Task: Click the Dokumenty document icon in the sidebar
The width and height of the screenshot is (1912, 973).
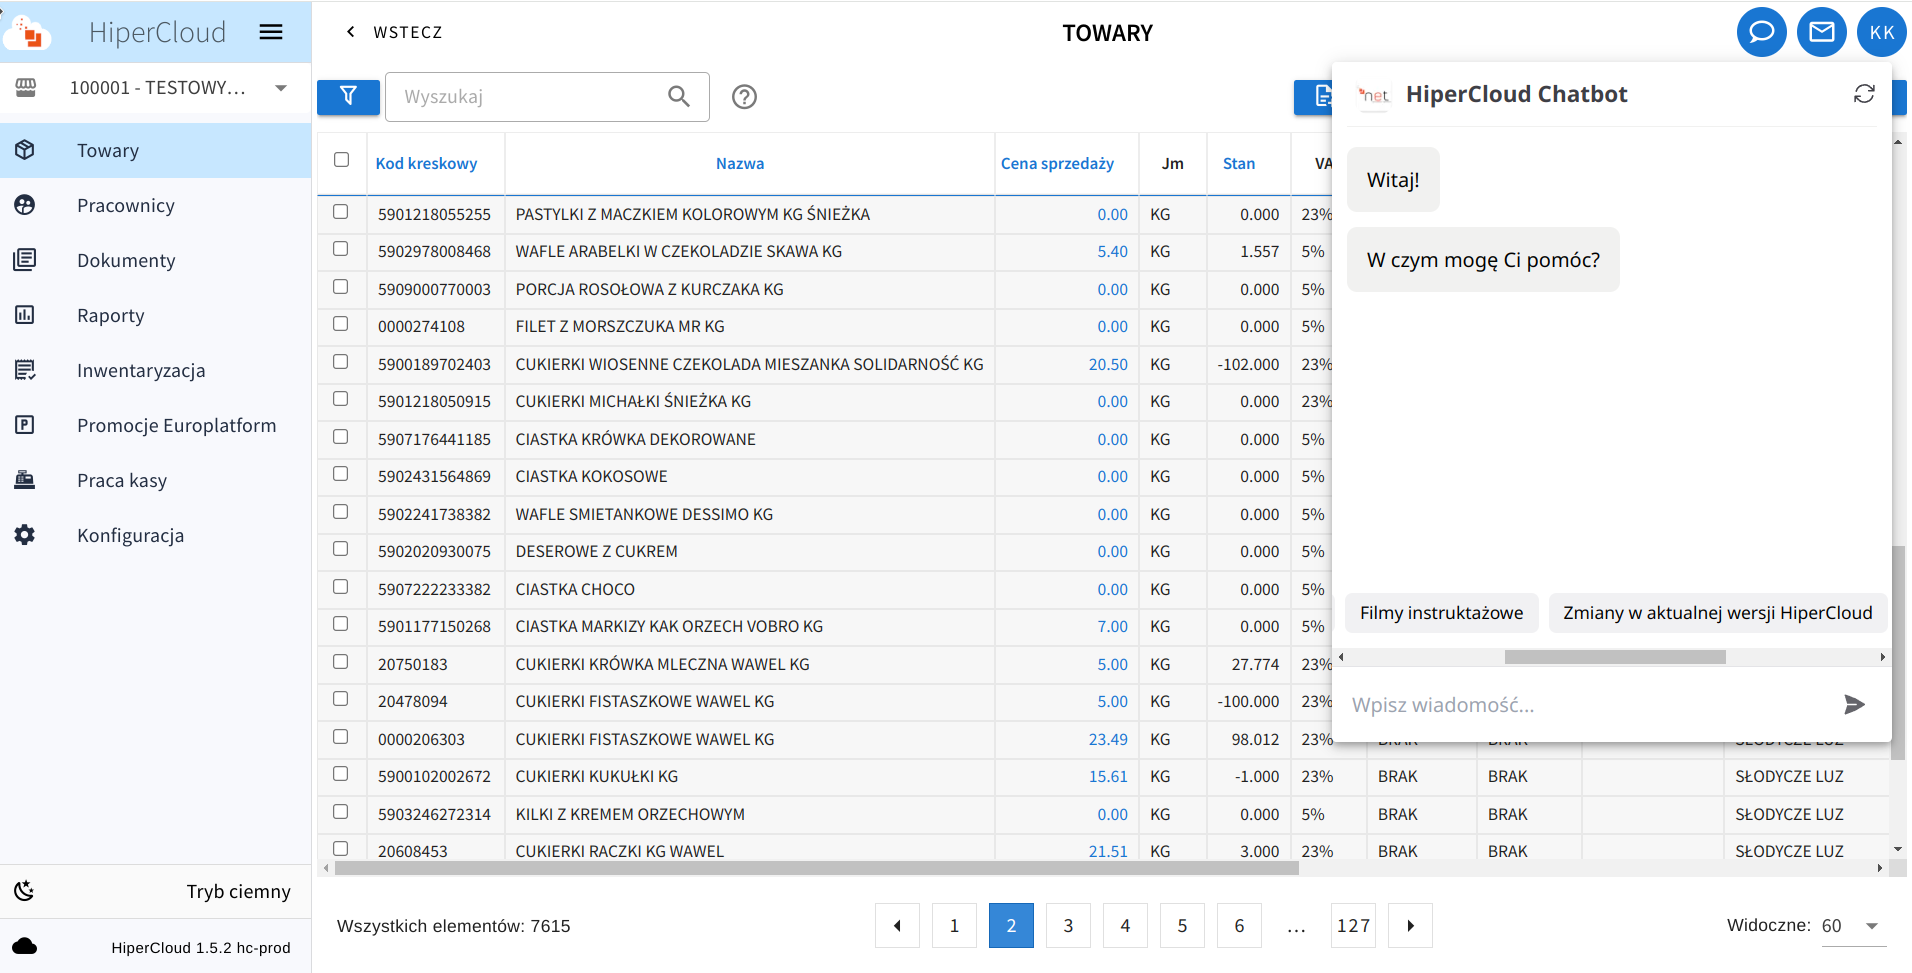Action: [25, 260]
